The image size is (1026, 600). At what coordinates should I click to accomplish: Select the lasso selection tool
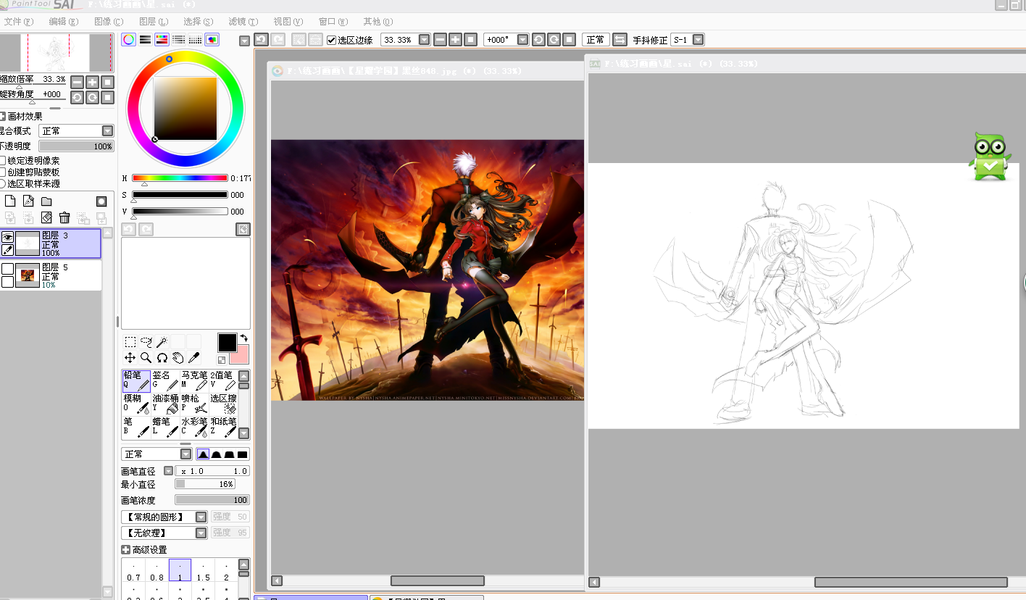click(146, 342)
